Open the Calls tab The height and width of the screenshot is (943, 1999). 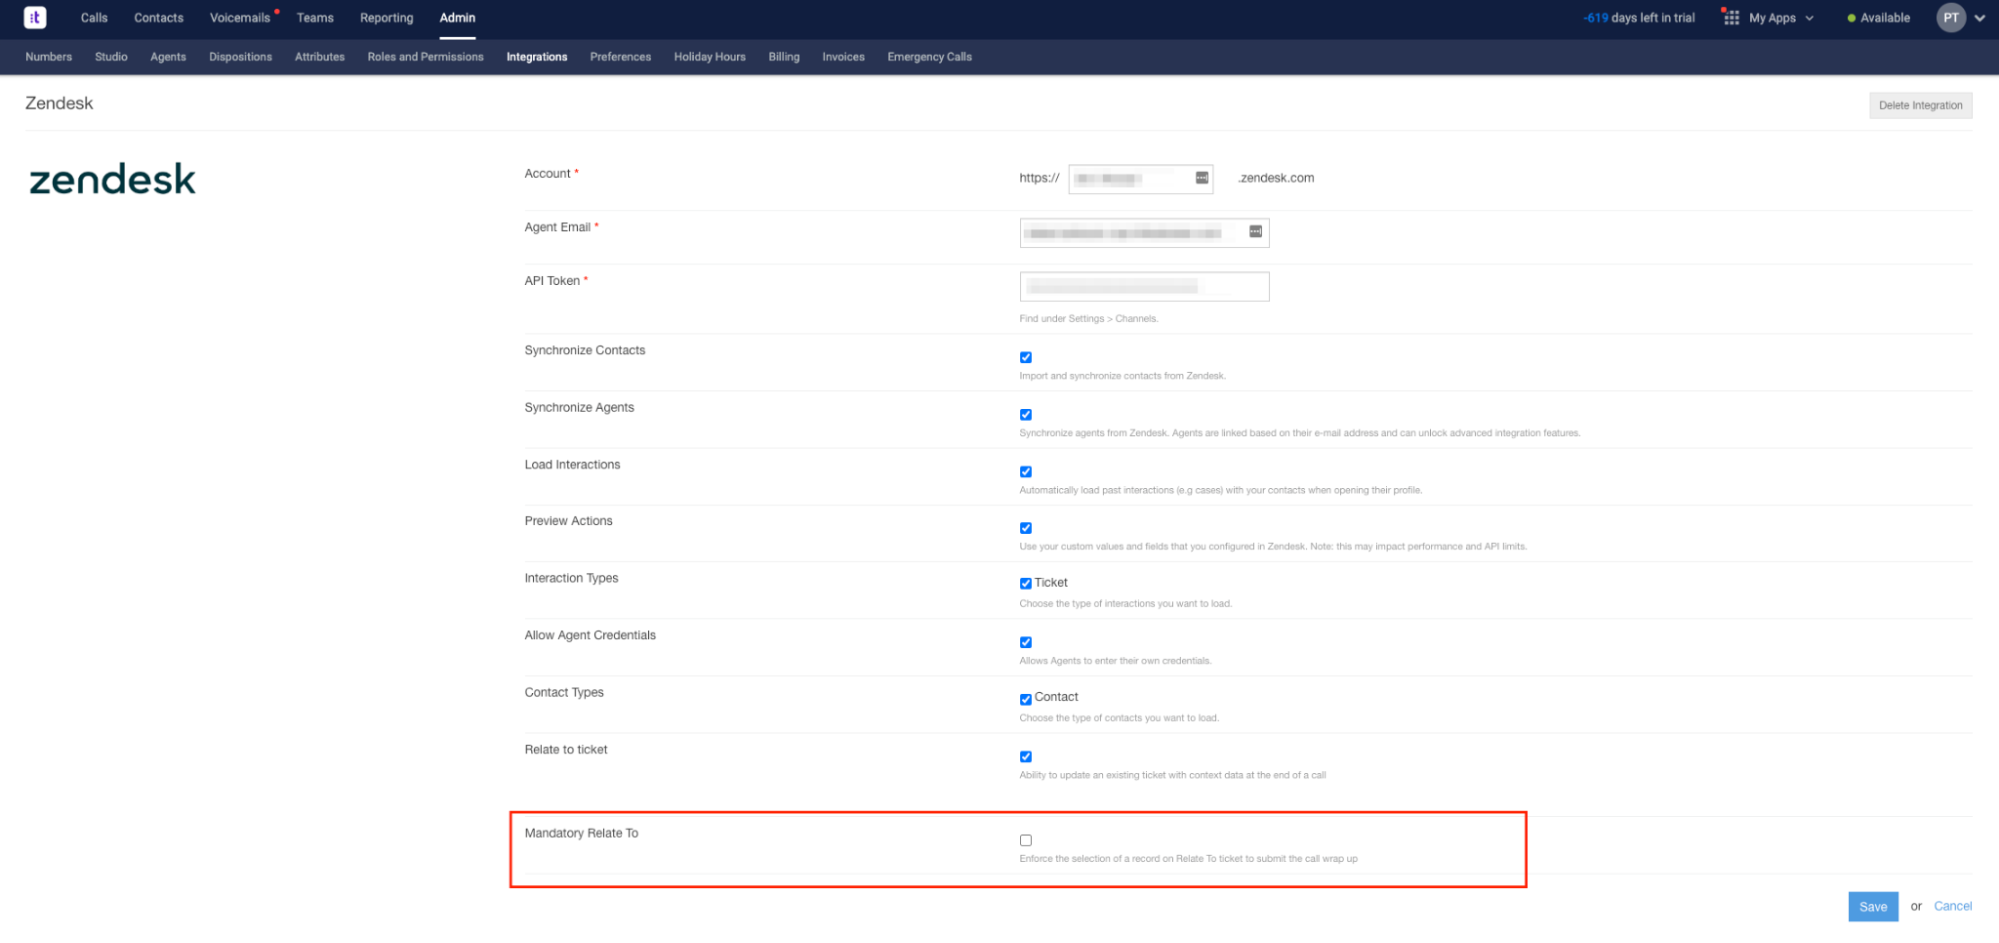94,18
